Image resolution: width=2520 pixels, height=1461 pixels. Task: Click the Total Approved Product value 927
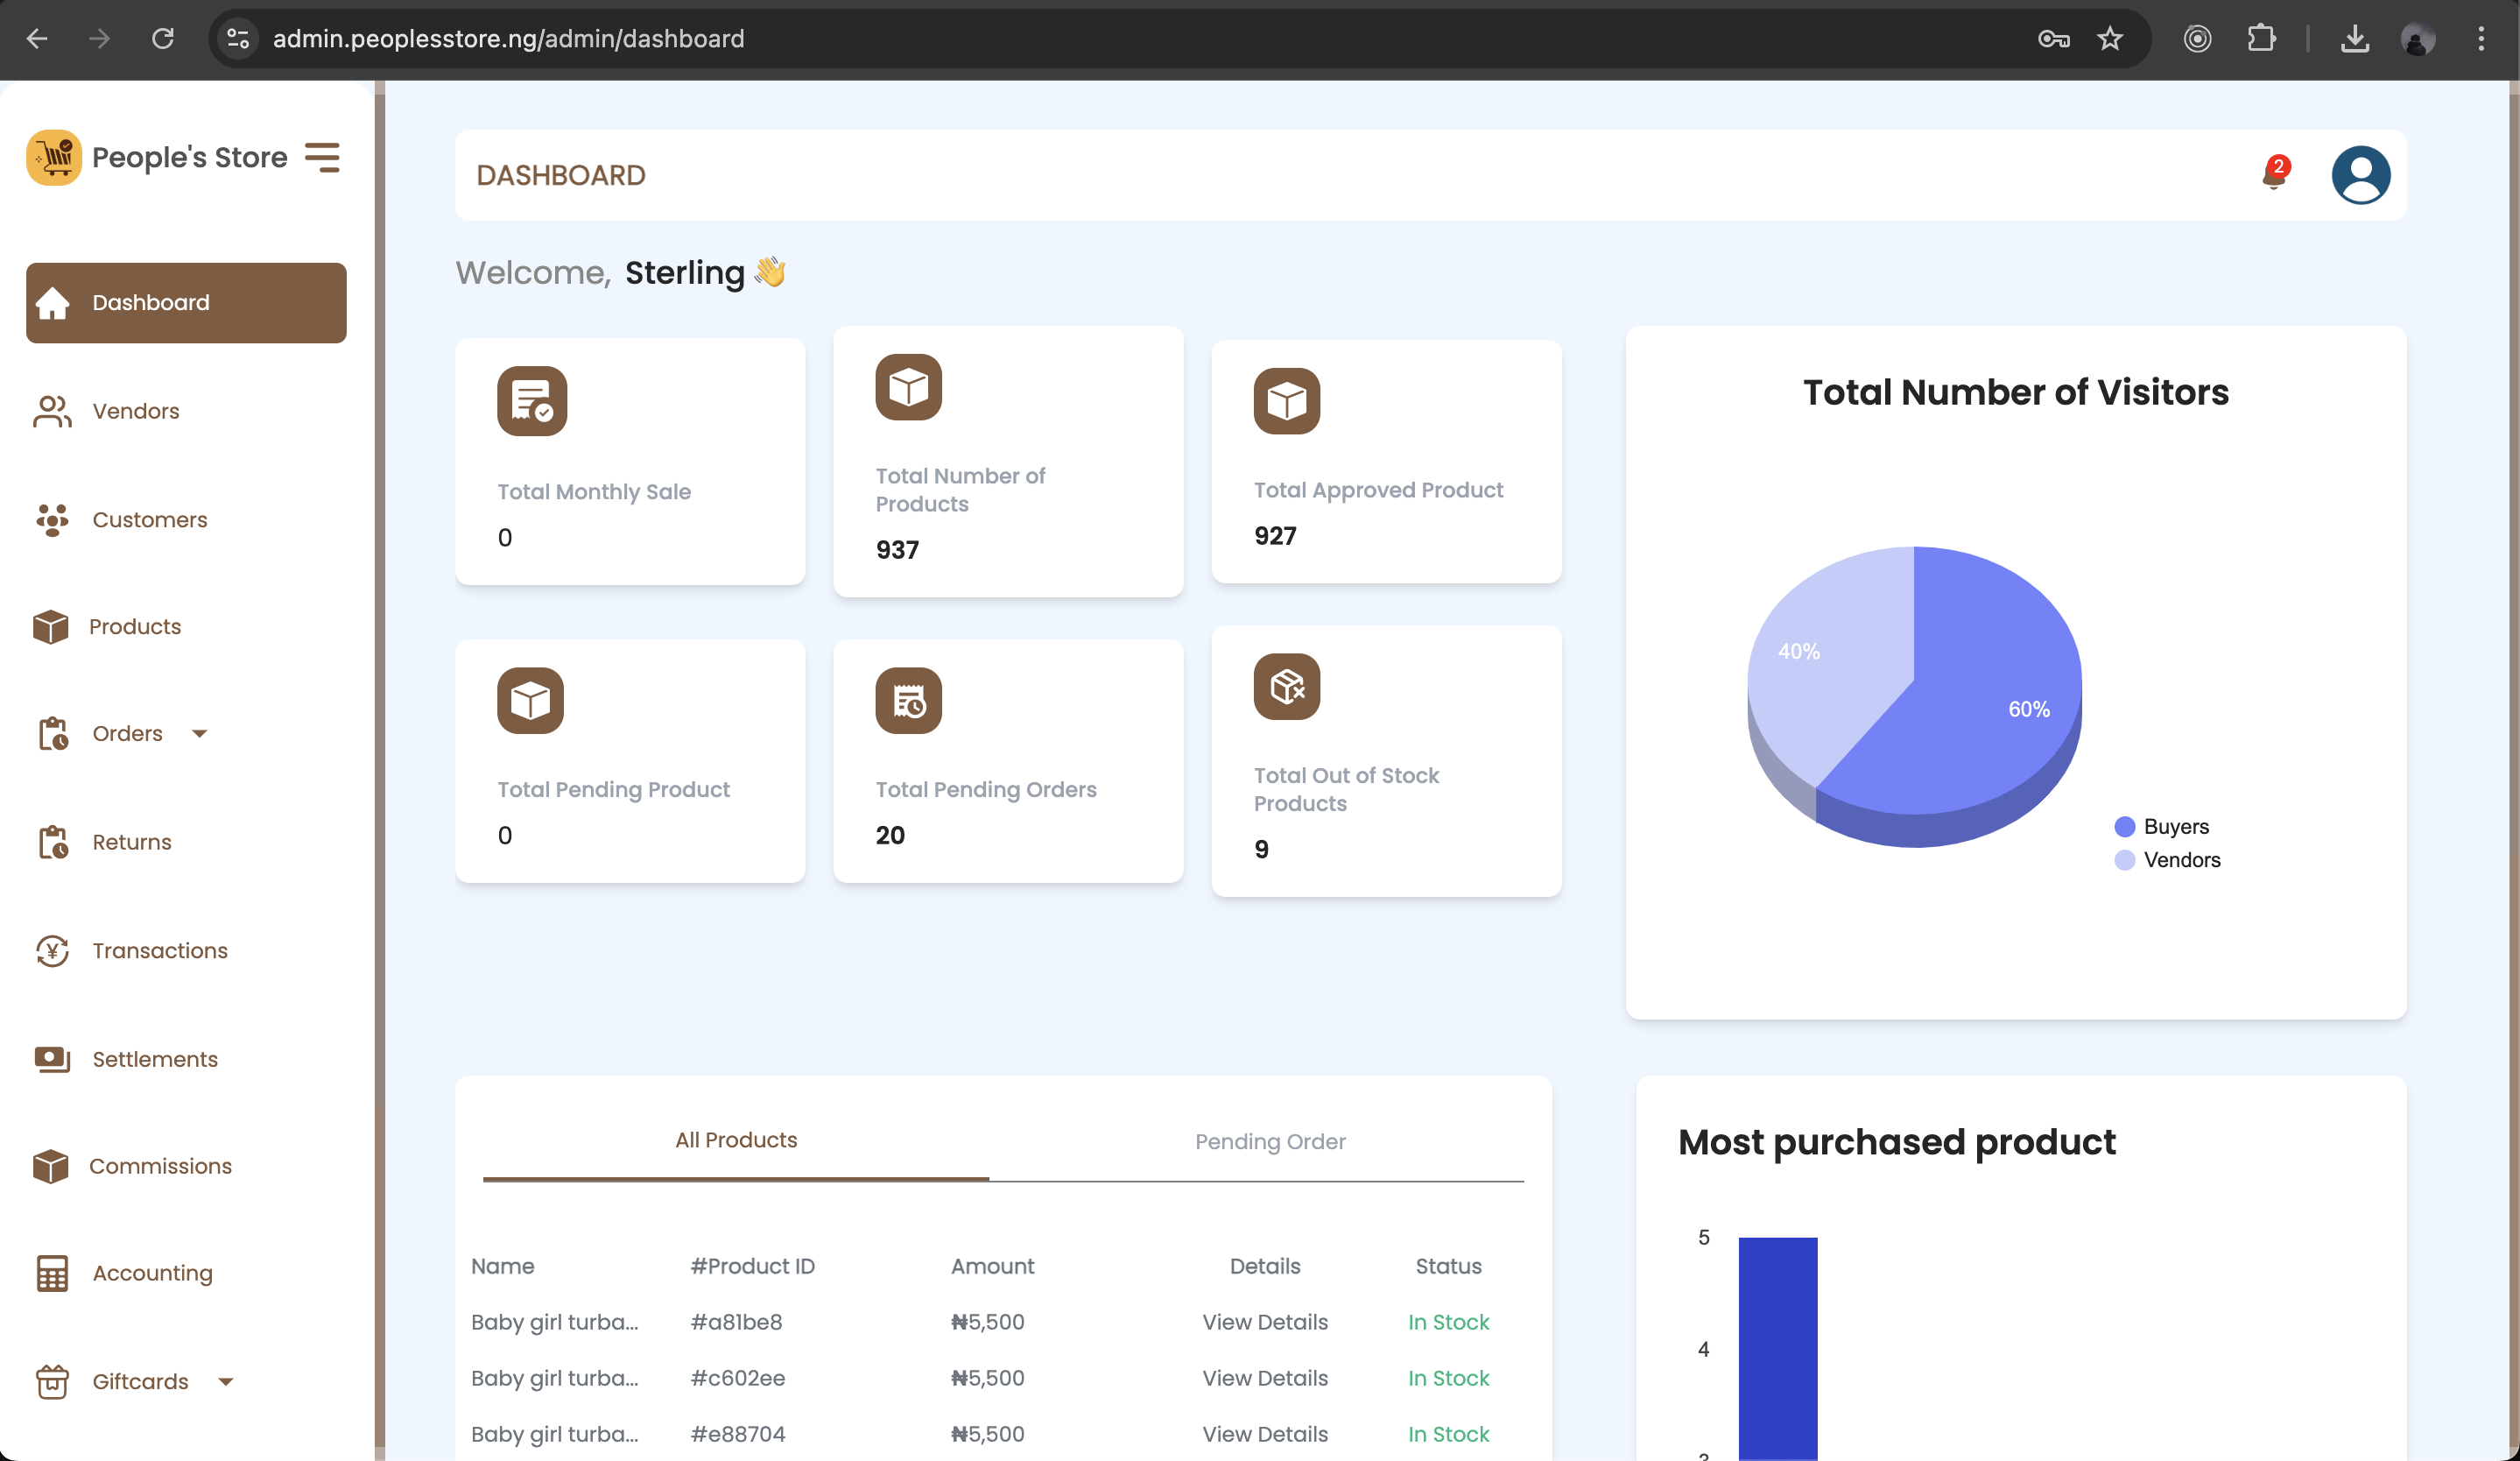pos(1275,536)
